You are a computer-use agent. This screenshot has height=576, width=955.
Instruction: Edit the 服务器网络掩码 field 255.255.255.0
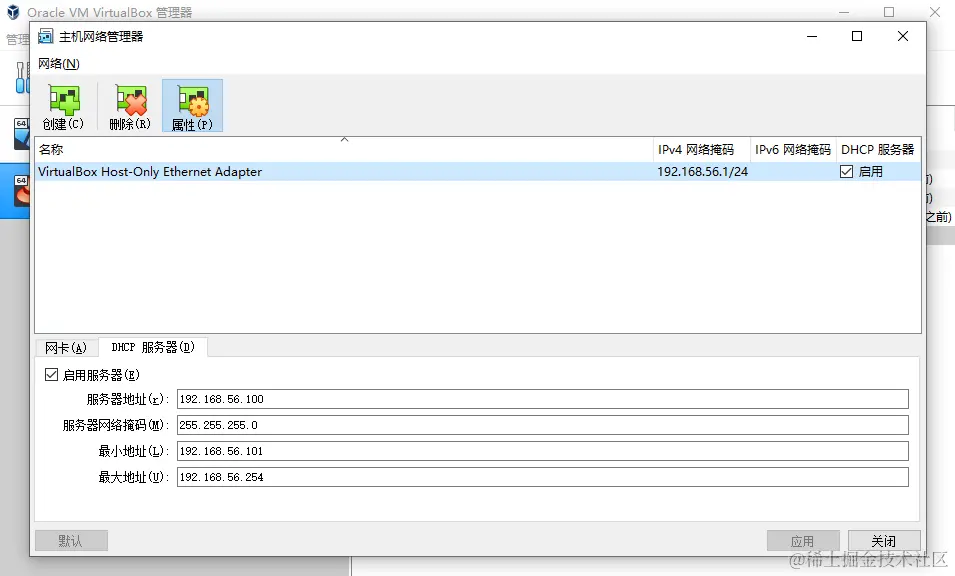(543, 425)
